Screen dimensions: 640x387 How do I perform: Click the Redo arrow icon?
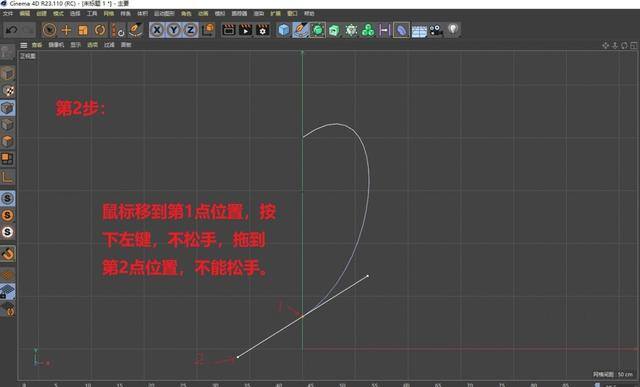click(x=27, y=30)
